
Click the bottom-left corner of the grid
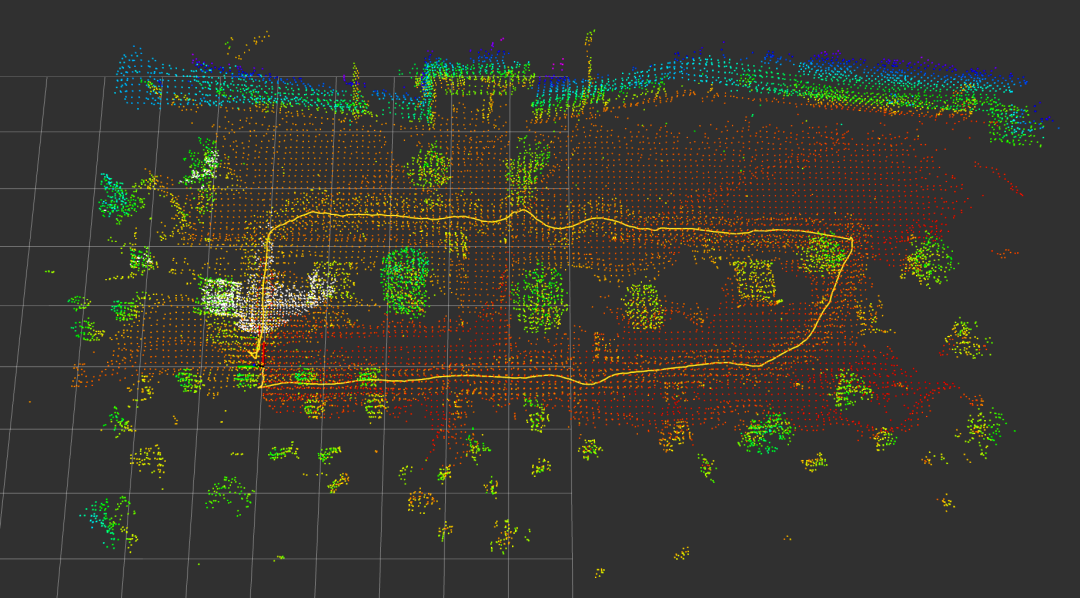(2, 558)
